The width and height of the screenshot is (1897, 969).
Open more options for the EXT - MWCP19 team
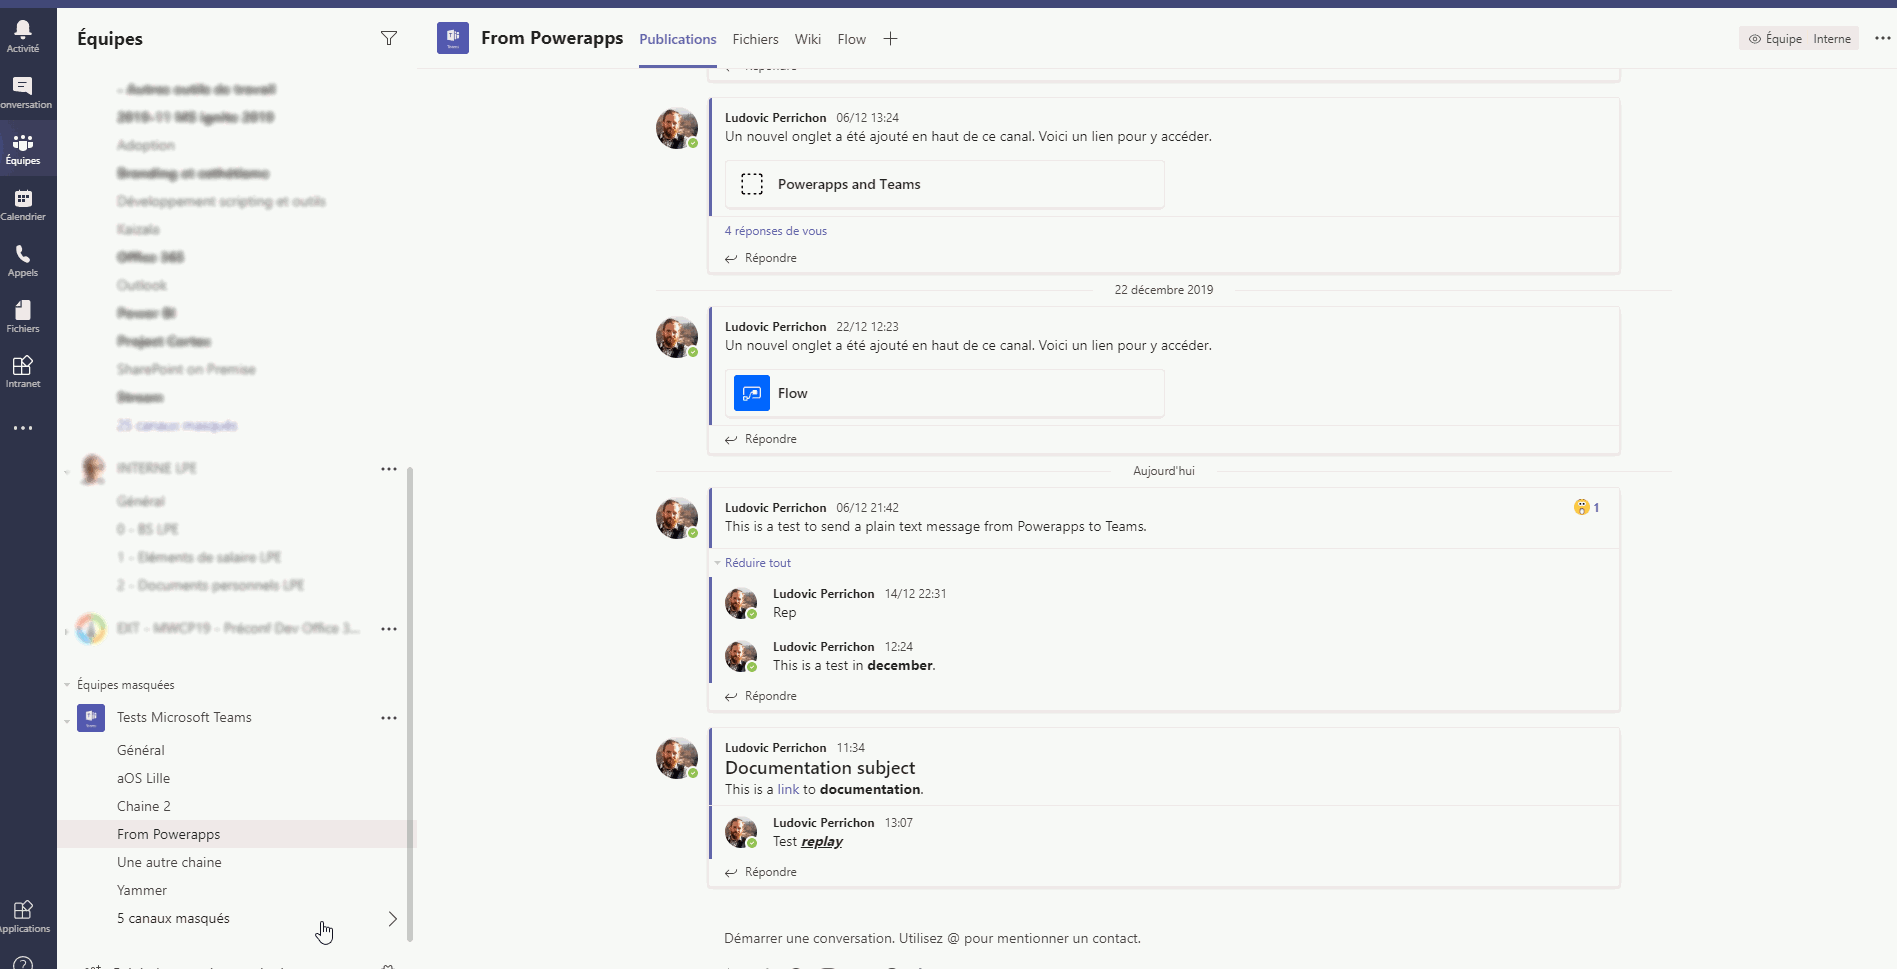[389, 629]
